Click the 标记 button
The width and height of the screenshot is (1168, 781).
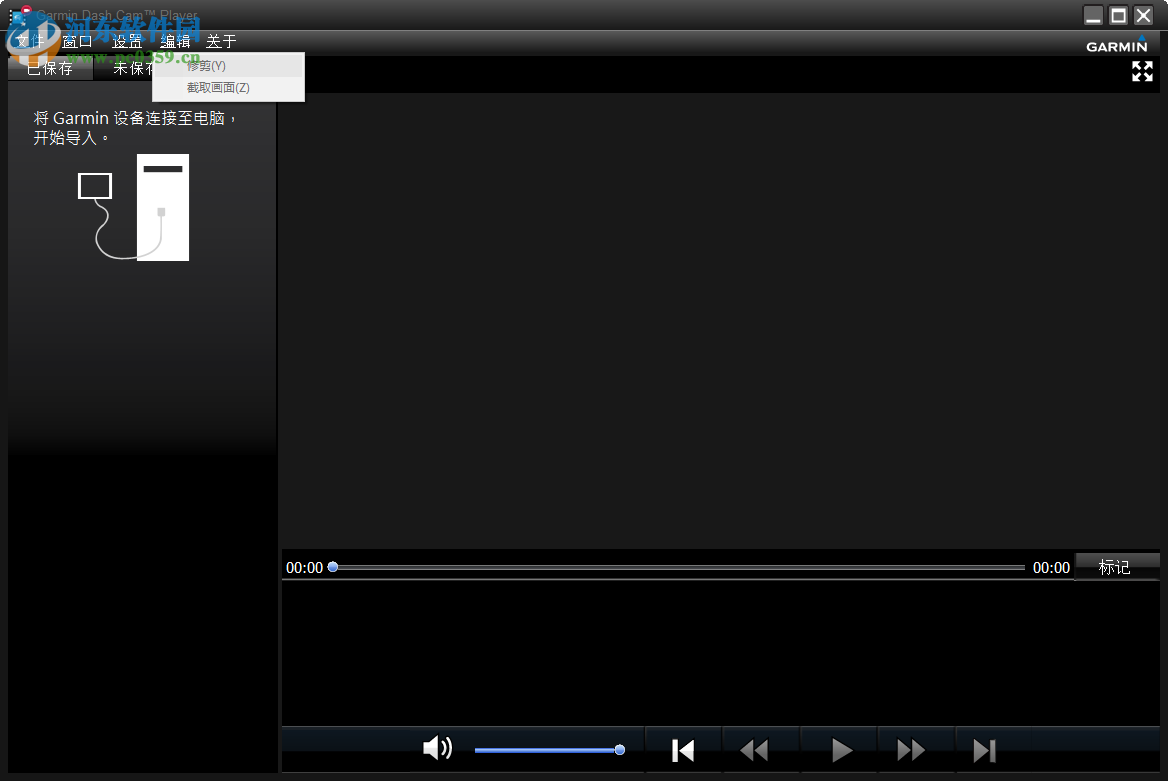[1117, 567]
